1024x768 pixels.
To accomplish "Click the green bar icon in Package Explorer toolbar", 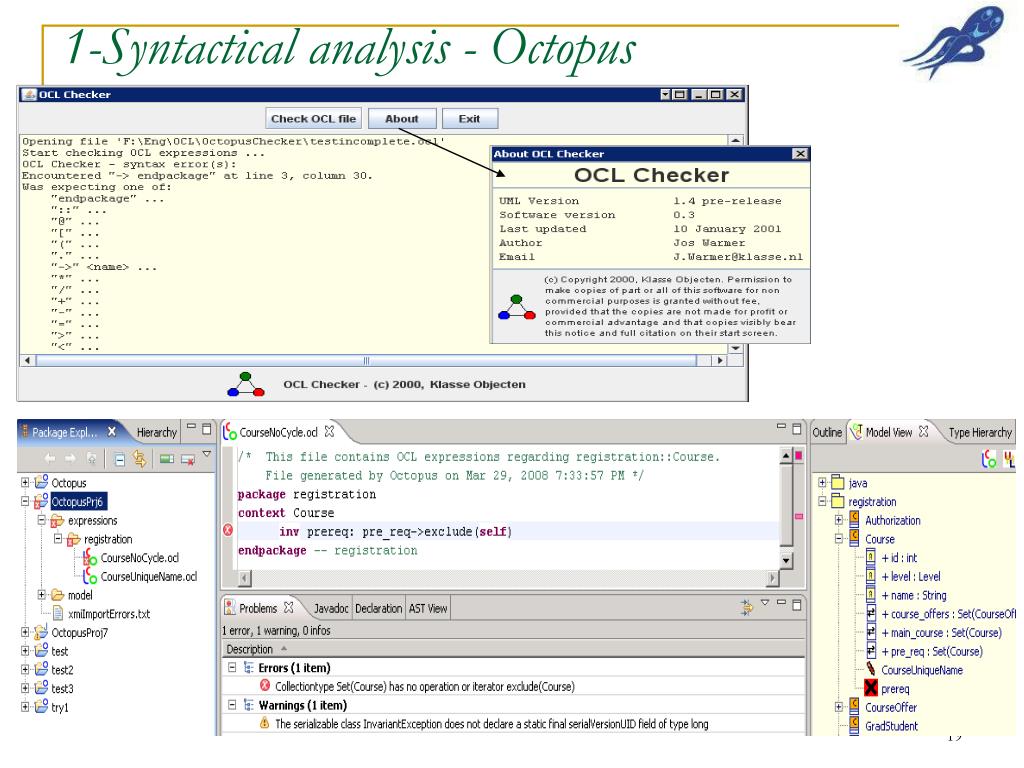I will click(167, 460).
